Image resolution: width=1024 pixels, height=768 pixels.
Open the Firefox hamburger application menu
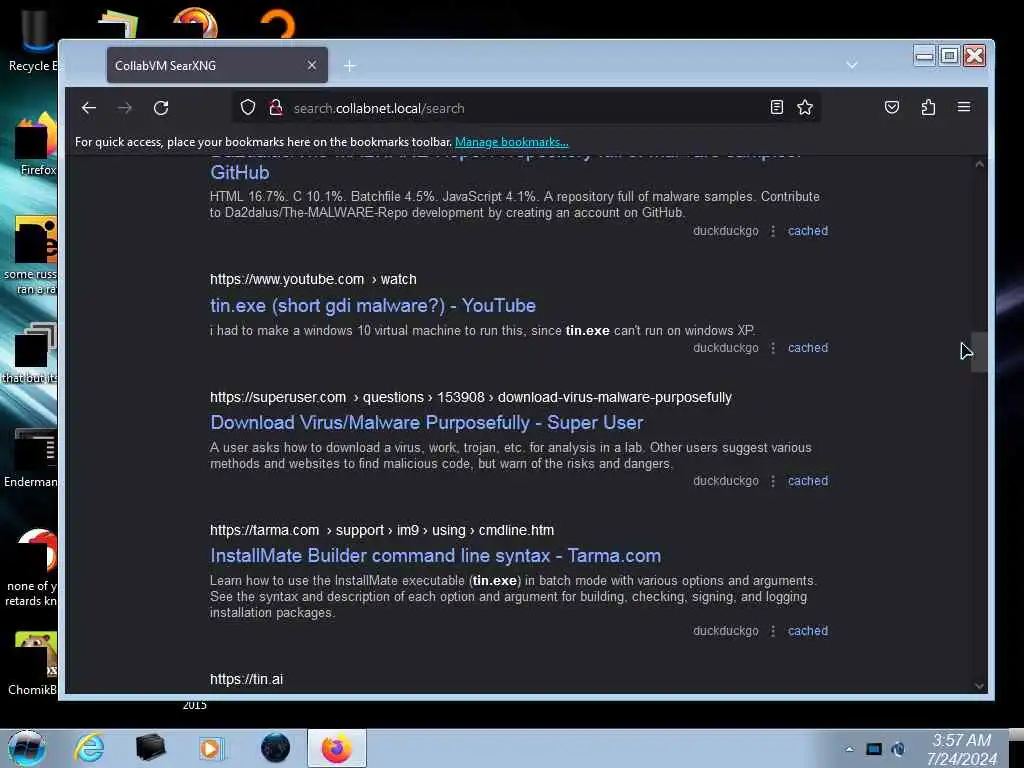[964, 107]
